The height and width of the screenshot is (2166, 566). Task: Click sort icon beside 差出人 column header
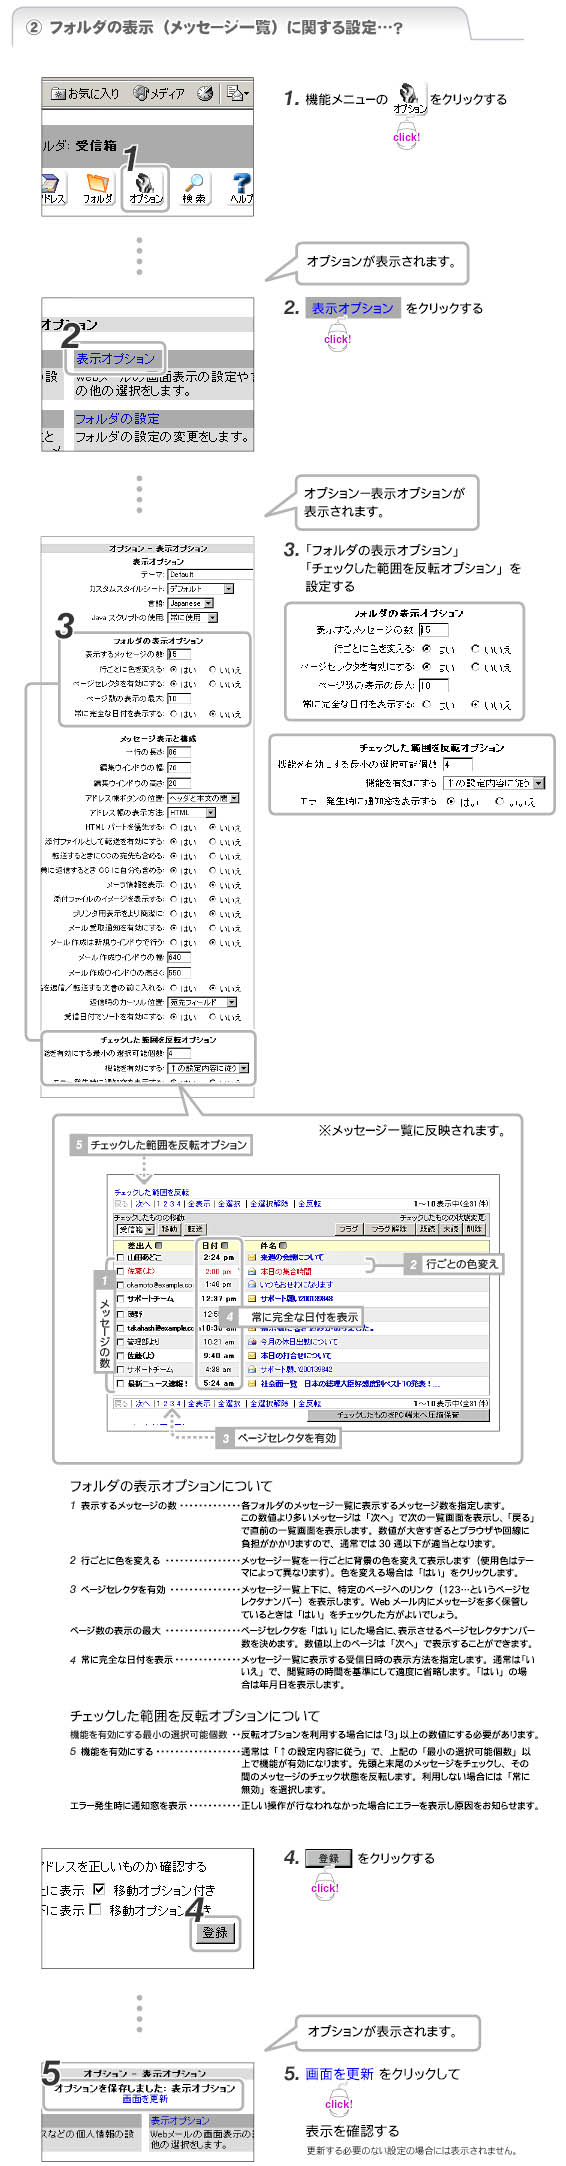pyautogui.click(x=159, y=1245)
